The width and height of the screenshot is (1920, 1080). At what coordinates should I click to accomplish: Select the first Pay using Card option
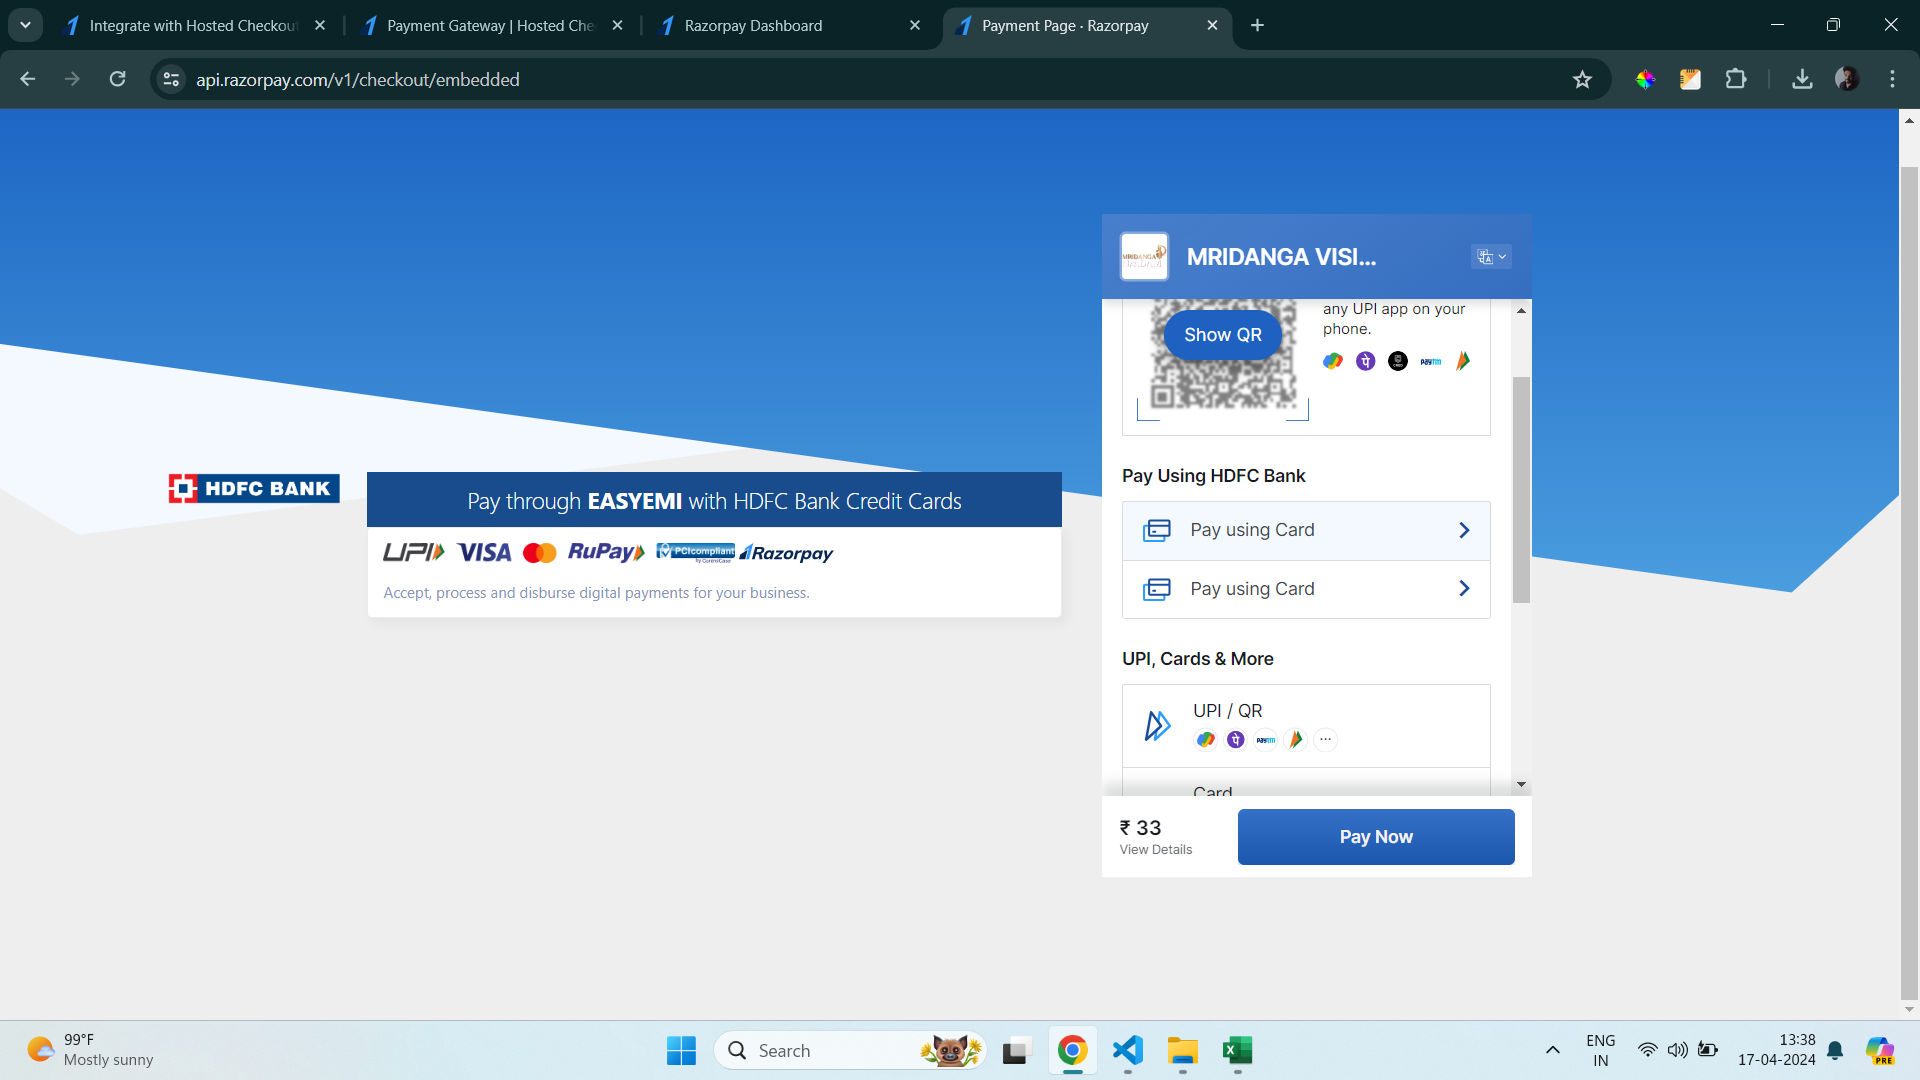[1306, 530]
